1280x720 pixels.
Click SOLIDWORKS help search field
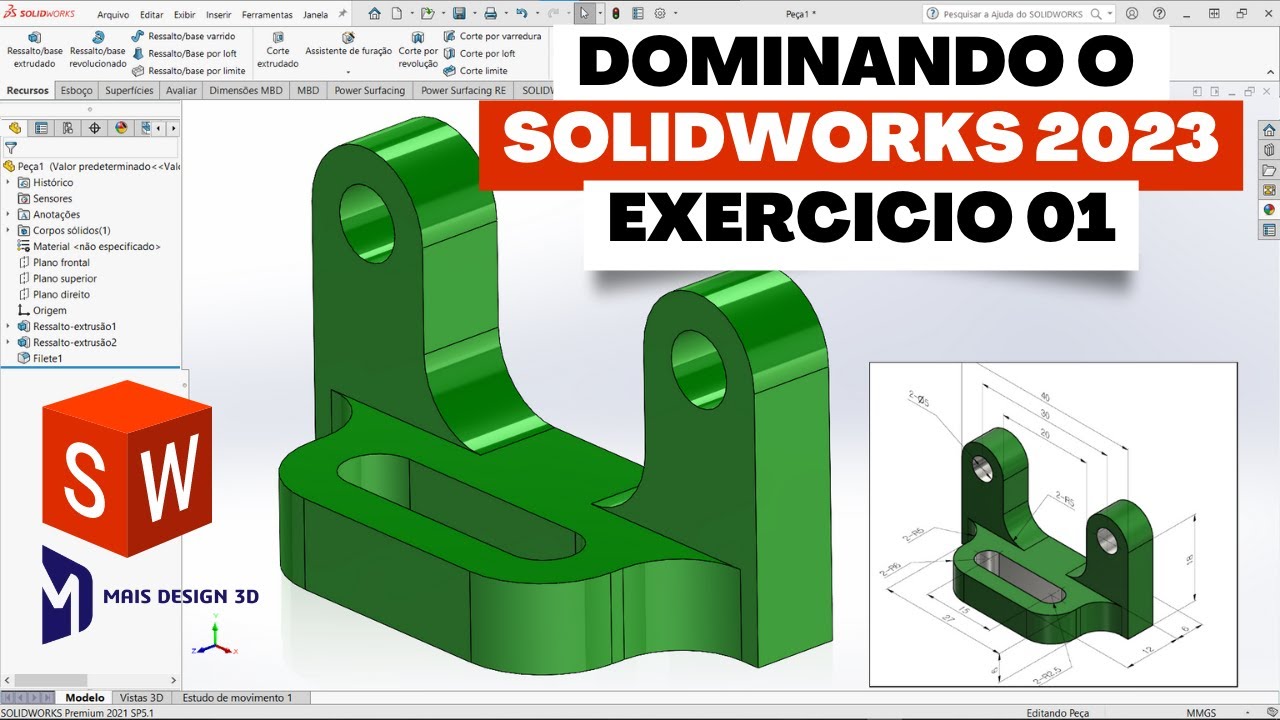(x=1017, y=14)
